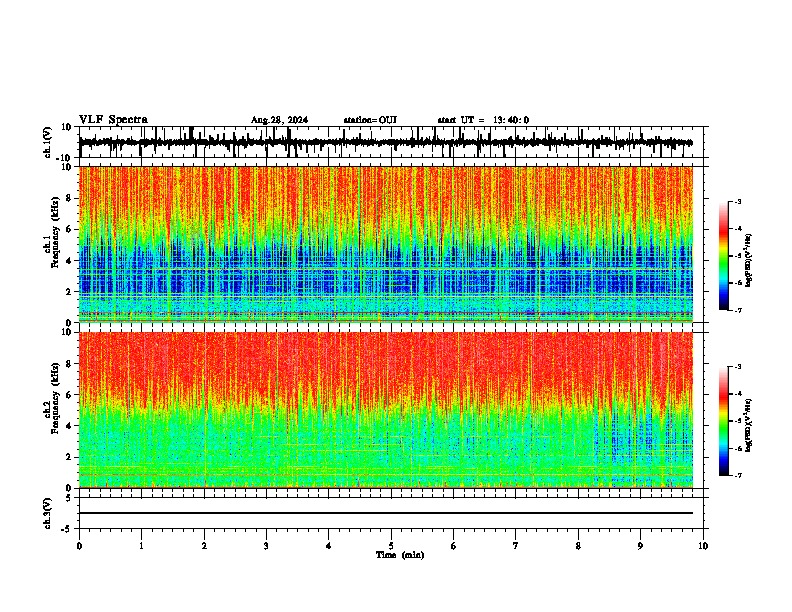The width and height of the screenshot is (792, 612).
Task: Click time axis tick label '9'
Action: pyautogui.click(x=640, y=546)
